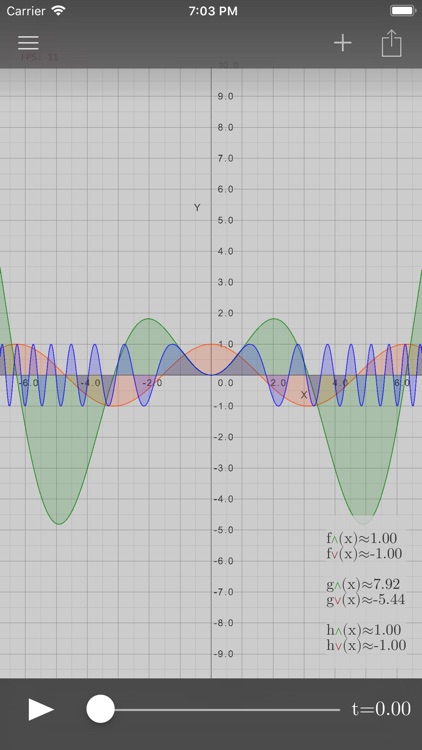Tap the -2.0 tick label on the X axis
The width and height of the screenshot is (422, 750).
coord(152,383)
